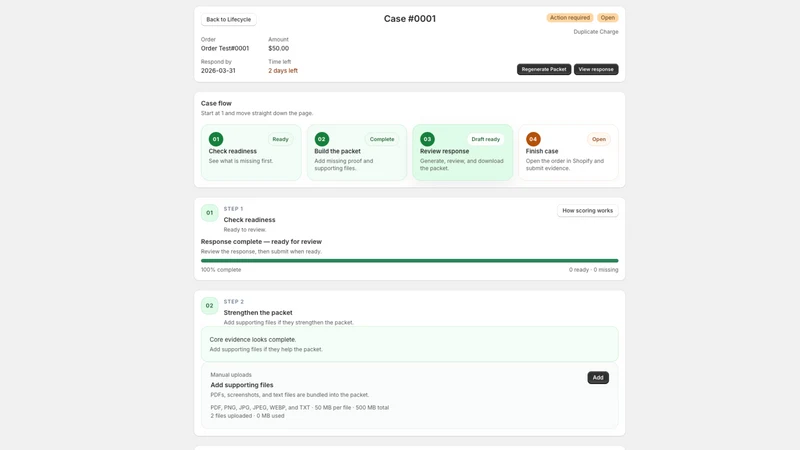Click the 2 days left text
Image resolution: width=800 pixels, height=450 pixels.
tap(283, 71)
